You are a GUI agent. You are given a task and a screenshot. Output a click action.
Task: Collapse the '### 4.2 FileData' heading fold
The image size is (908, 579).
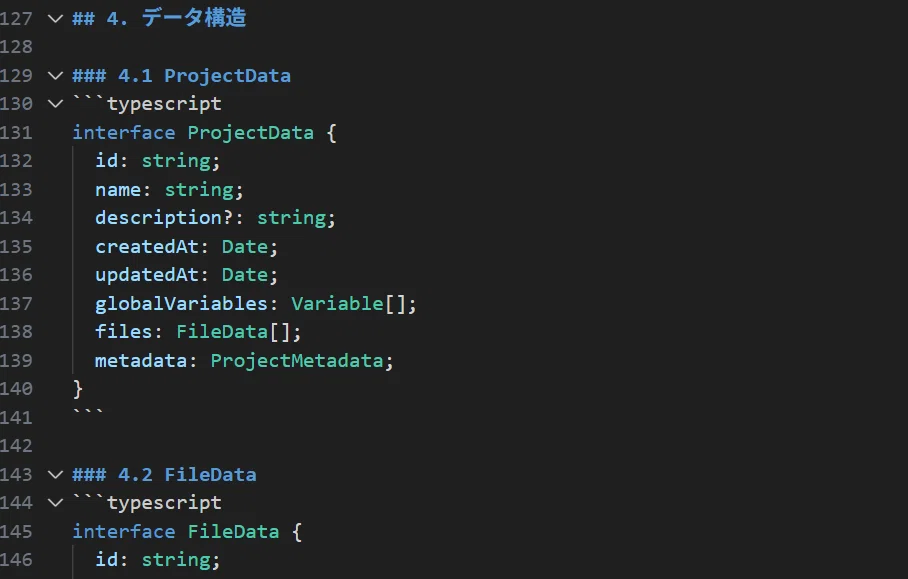coord(55,475)
